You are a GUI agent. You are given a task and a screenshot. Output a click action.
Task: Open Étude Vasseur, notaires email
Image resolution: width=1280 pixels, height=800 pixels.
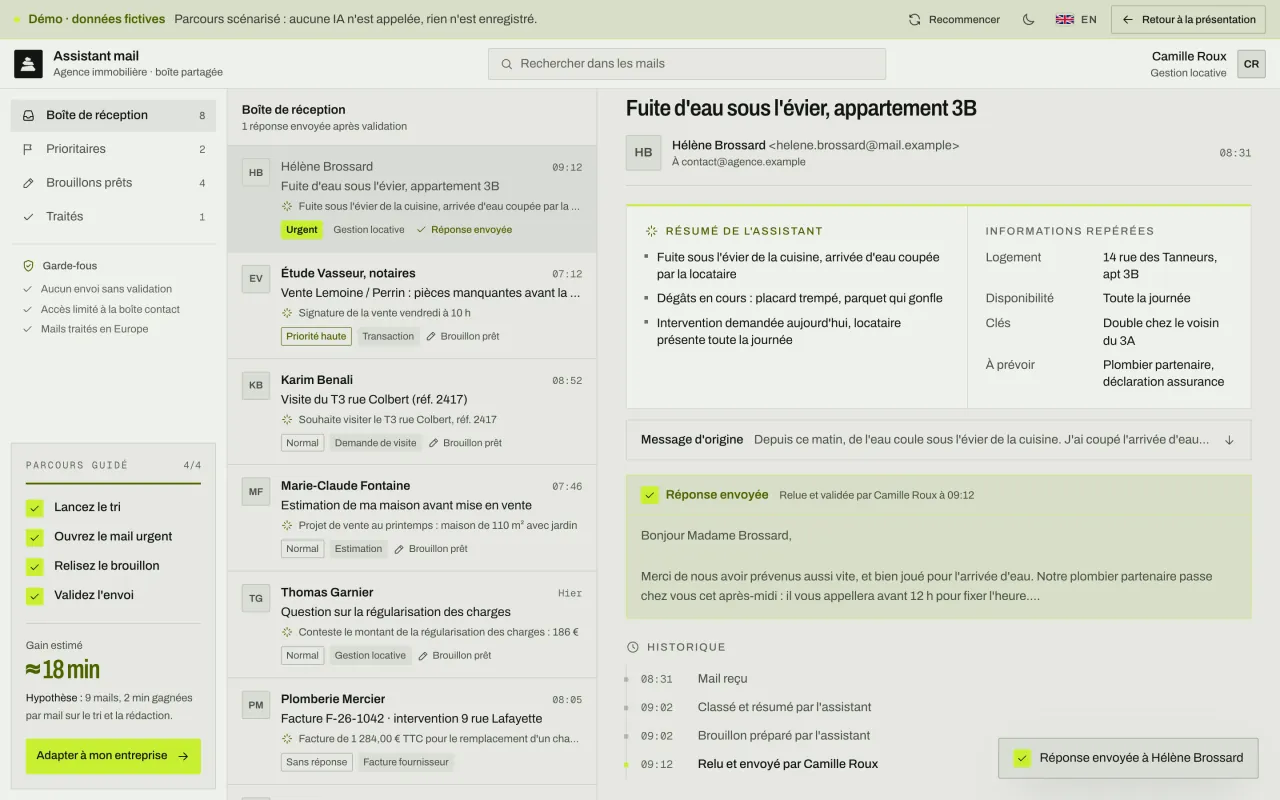click(x=412, y=306)
